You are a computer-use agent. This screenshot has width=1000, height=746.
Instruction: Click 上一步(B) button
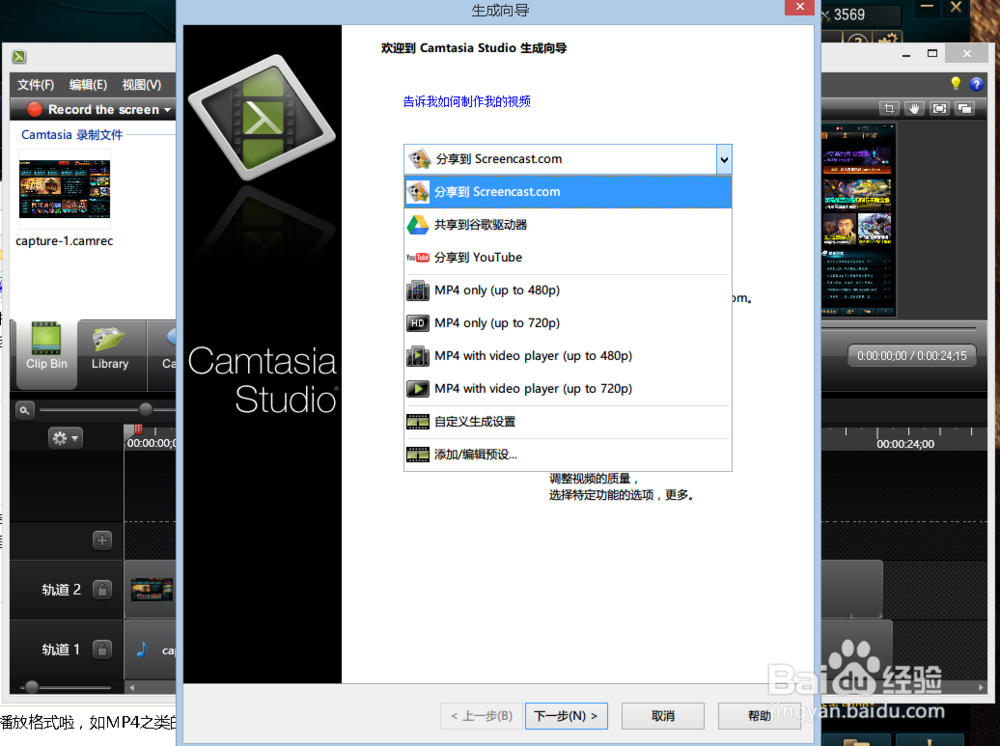pyautogui.click(x=482, y=716)
